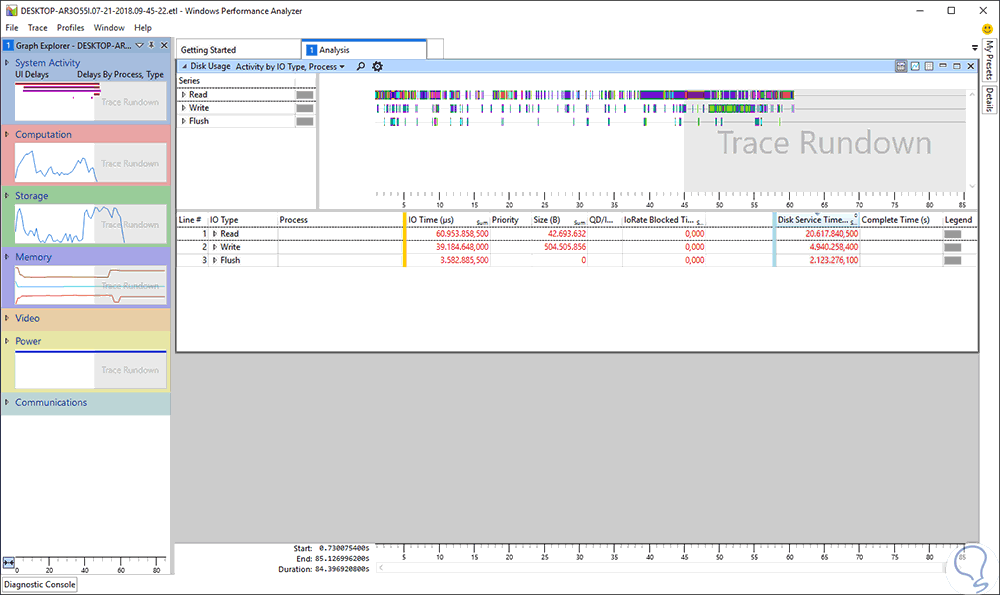1000x595 pixels.
Task: Open the Graph Explorer panel options arrow
Action: point(139,45)
